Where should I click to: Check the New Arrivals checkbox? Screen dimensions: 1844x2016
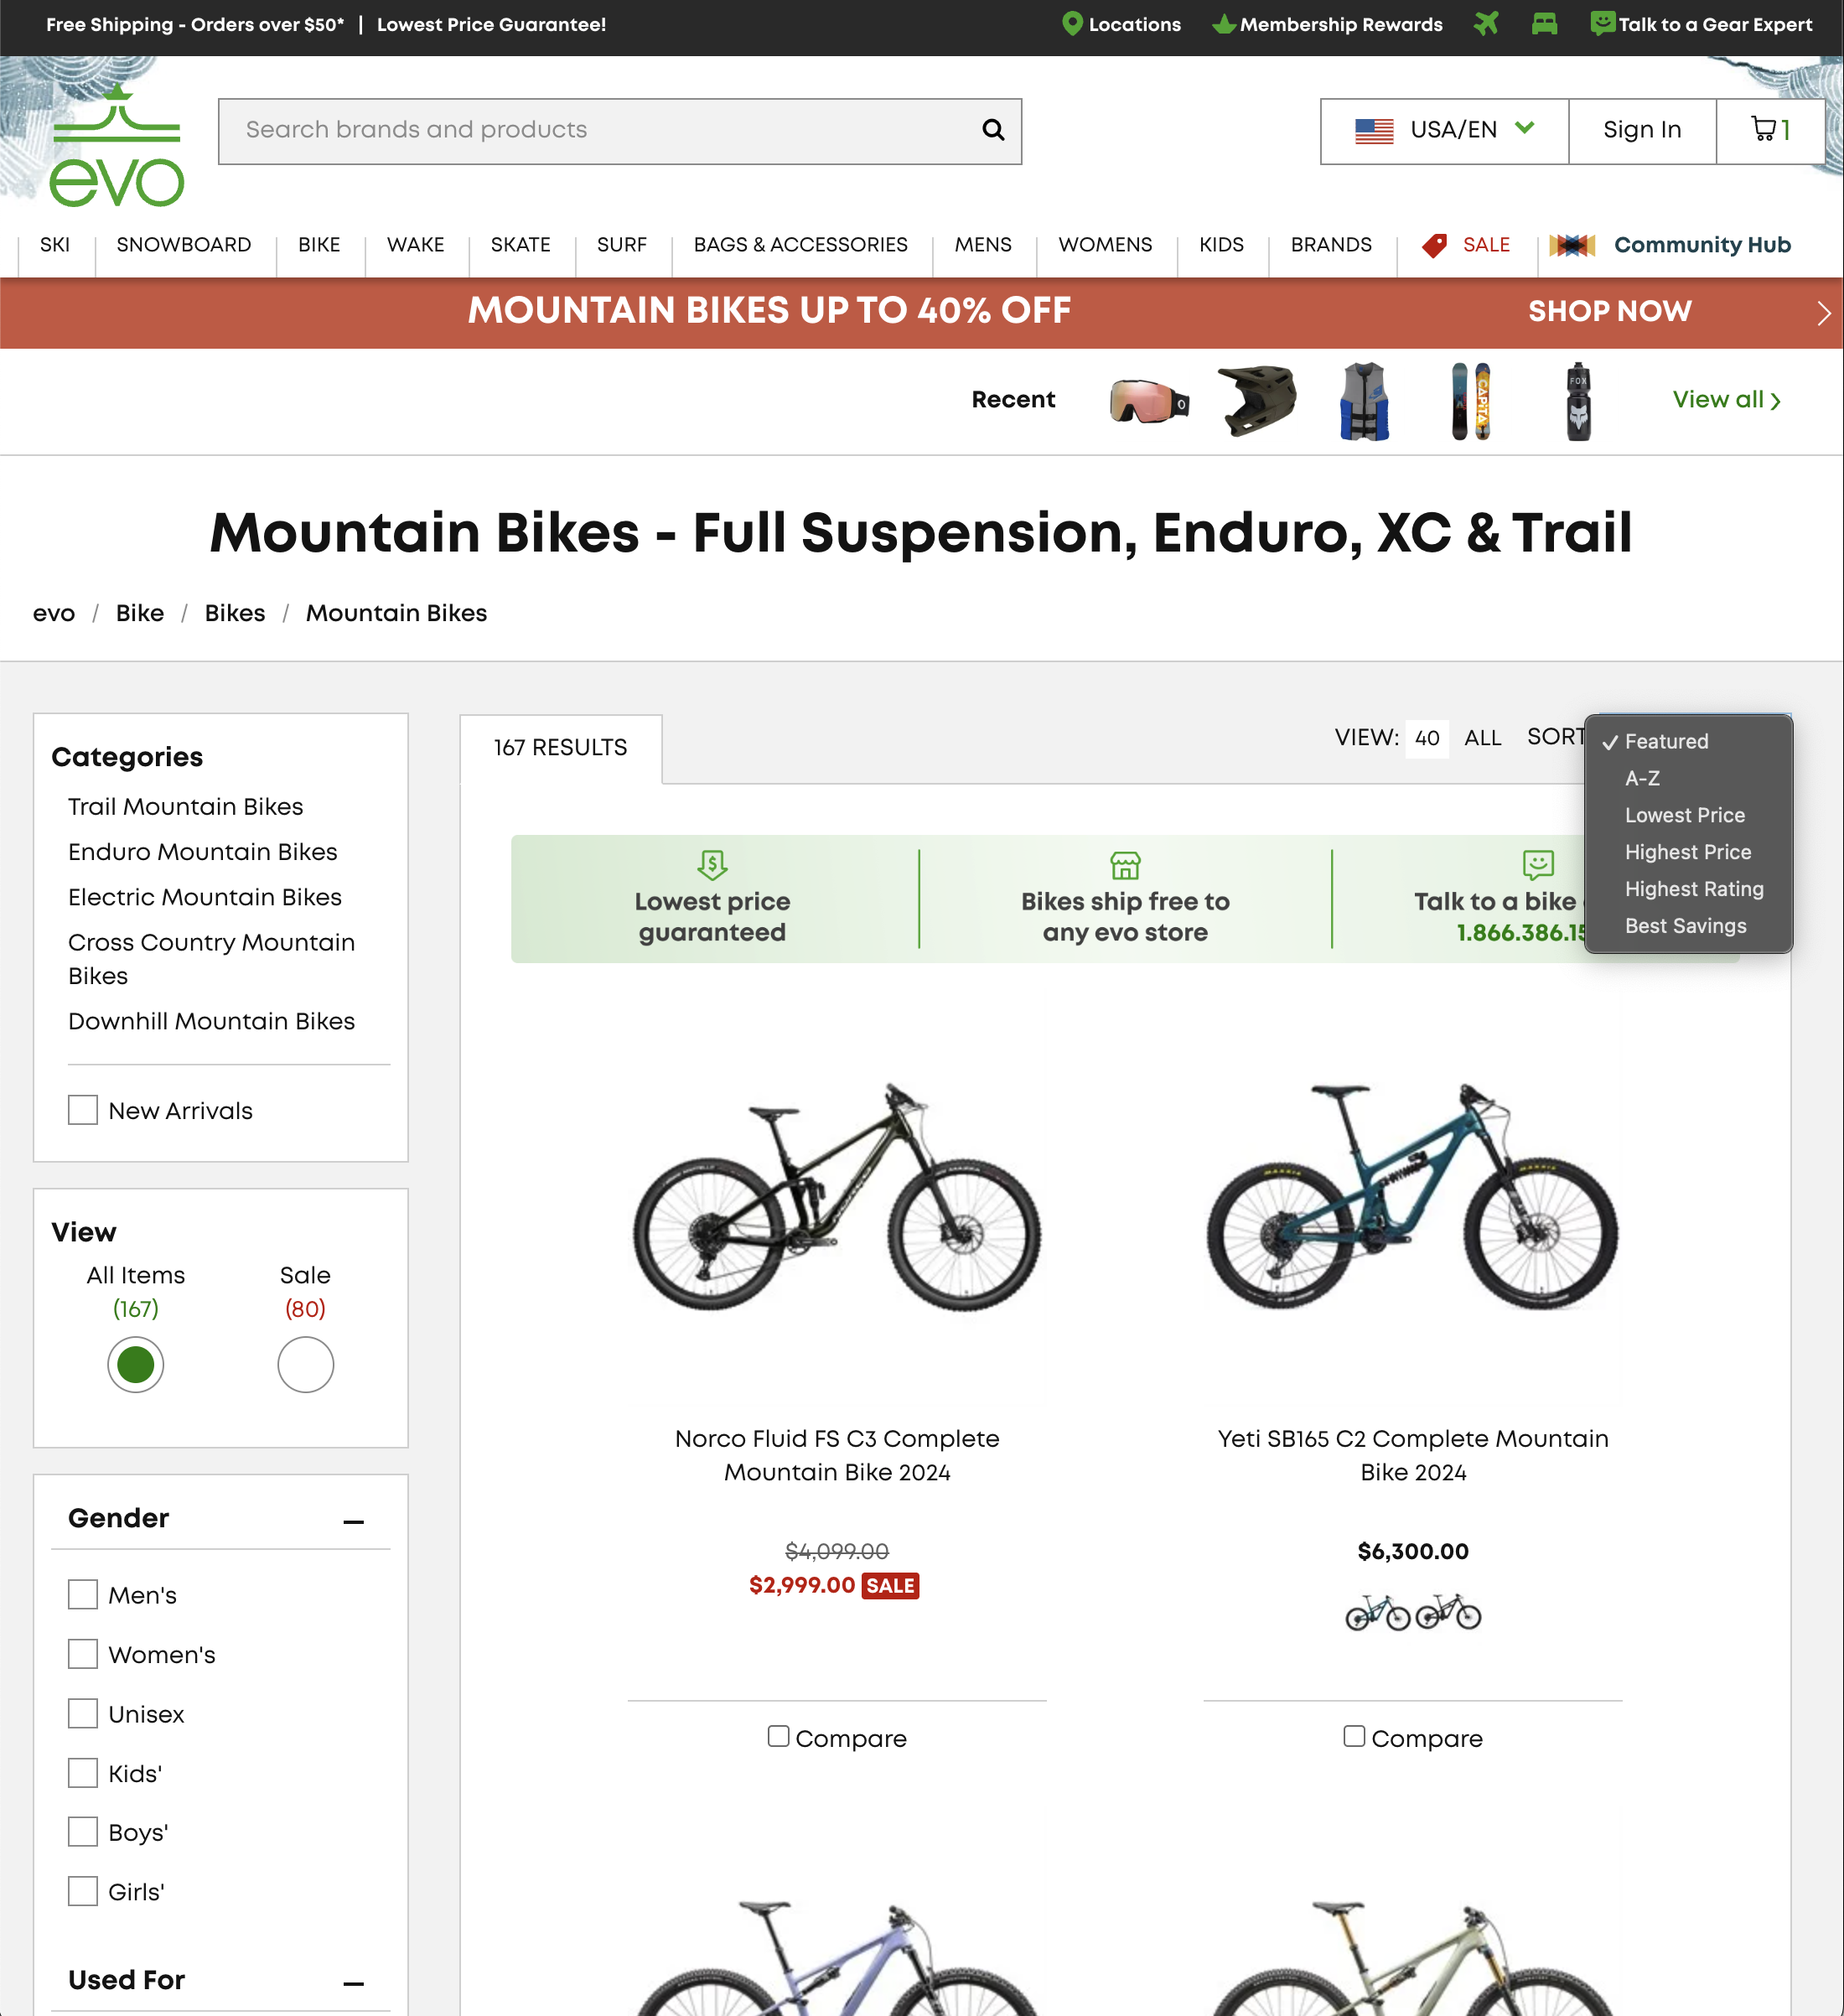pyautogui.click(x=83, y=1110)
